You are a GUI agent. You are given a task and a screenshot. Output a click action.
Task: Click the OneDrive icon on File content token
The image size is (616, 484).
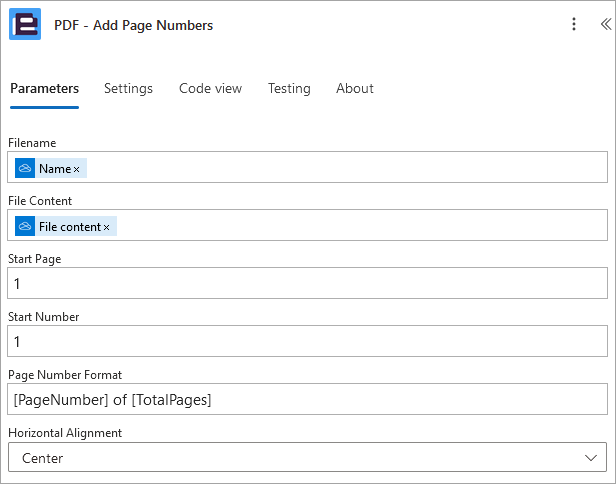click(25, 226)
